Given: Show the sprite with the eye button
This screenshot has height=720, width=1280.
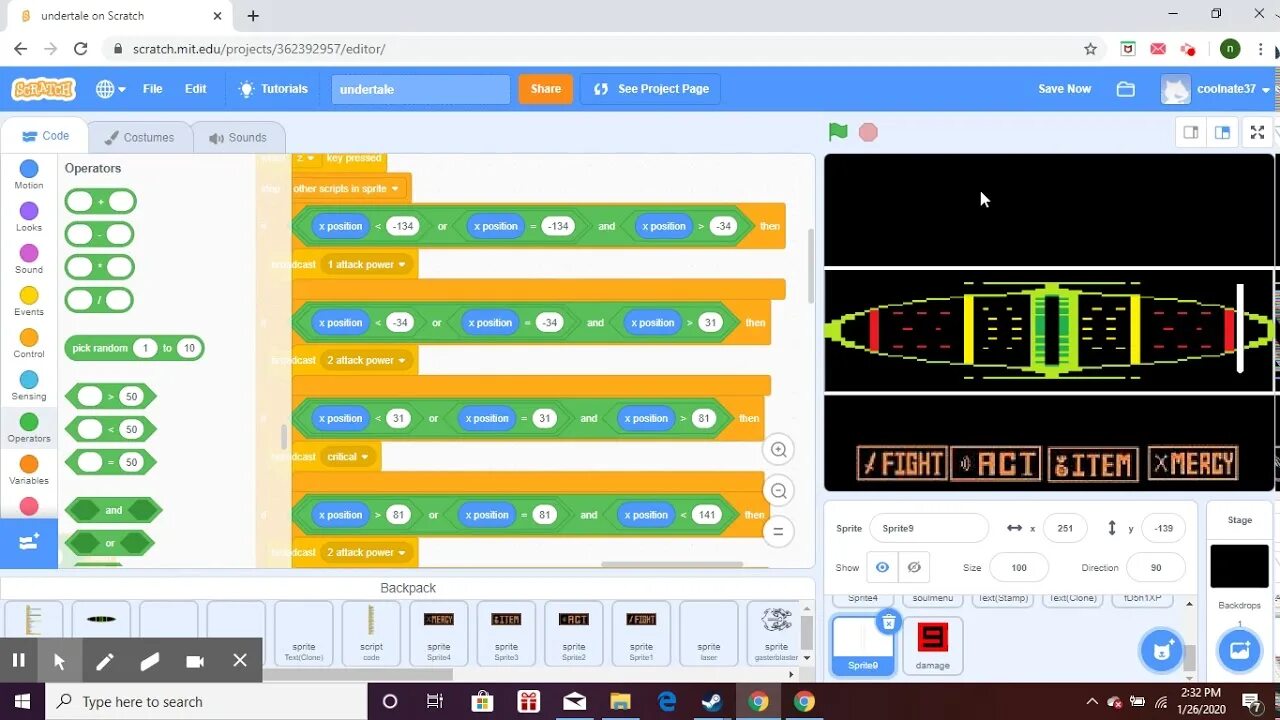Looking at the screenshot, I should click(x=882, y=567).
